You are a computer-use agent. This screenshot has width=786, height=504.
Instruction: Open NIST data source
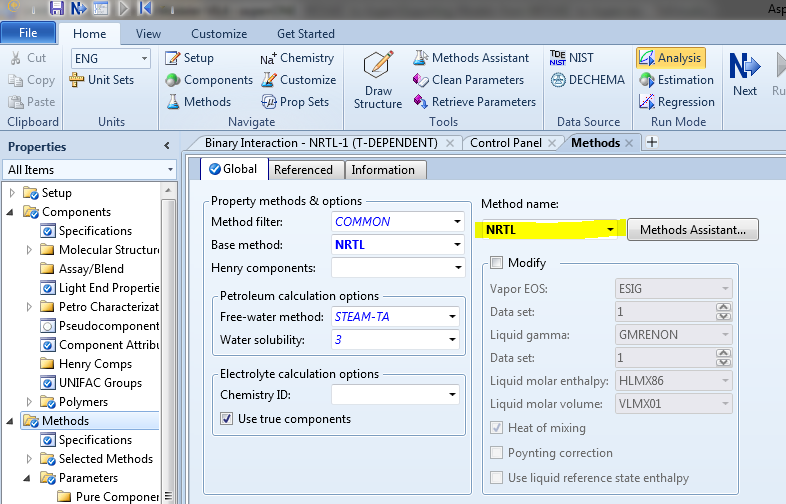(571, 58)
